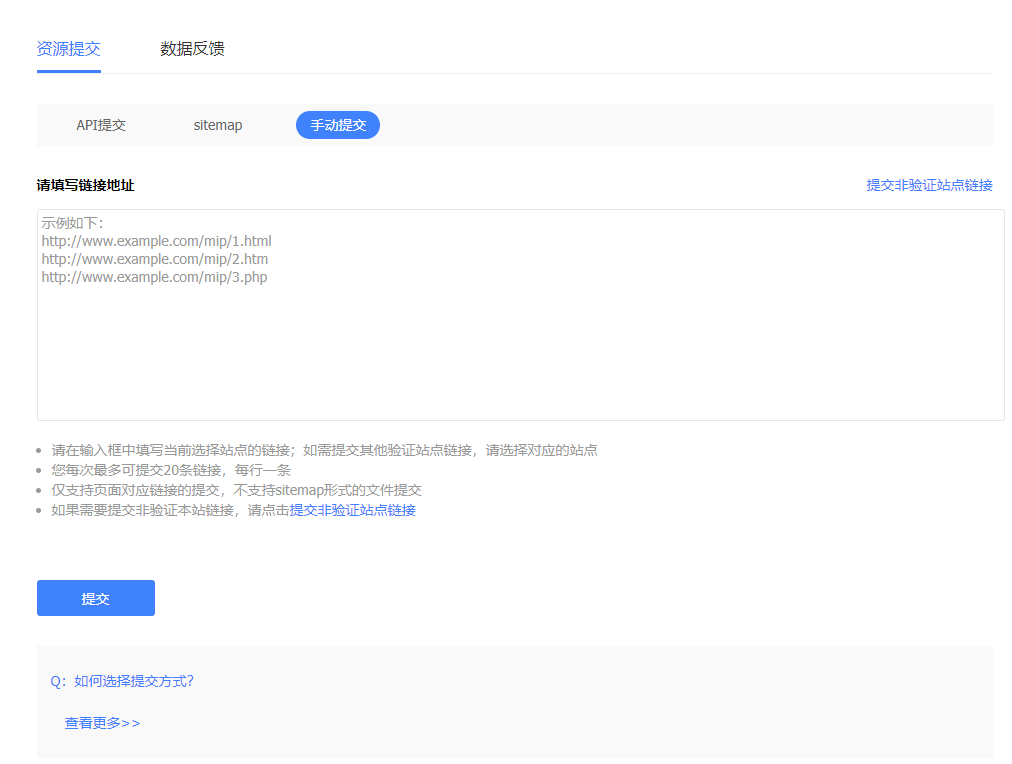Viewport: 1012px width, 764px height.
Task: Select the 手动提交 pill tab
Action: 338,125
